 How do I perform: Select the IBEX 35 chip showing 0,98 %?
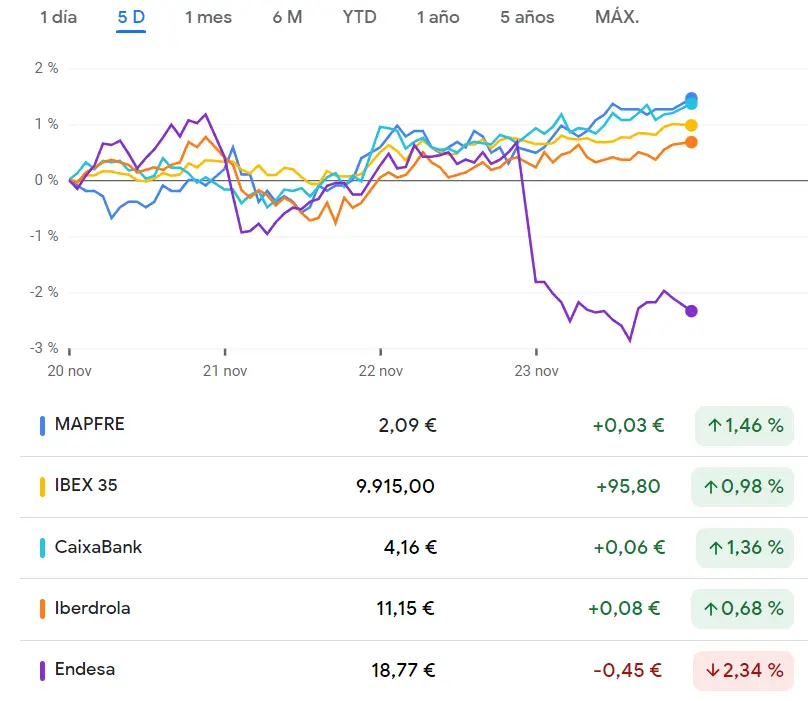pyautogui.click(x=742, y=486)
